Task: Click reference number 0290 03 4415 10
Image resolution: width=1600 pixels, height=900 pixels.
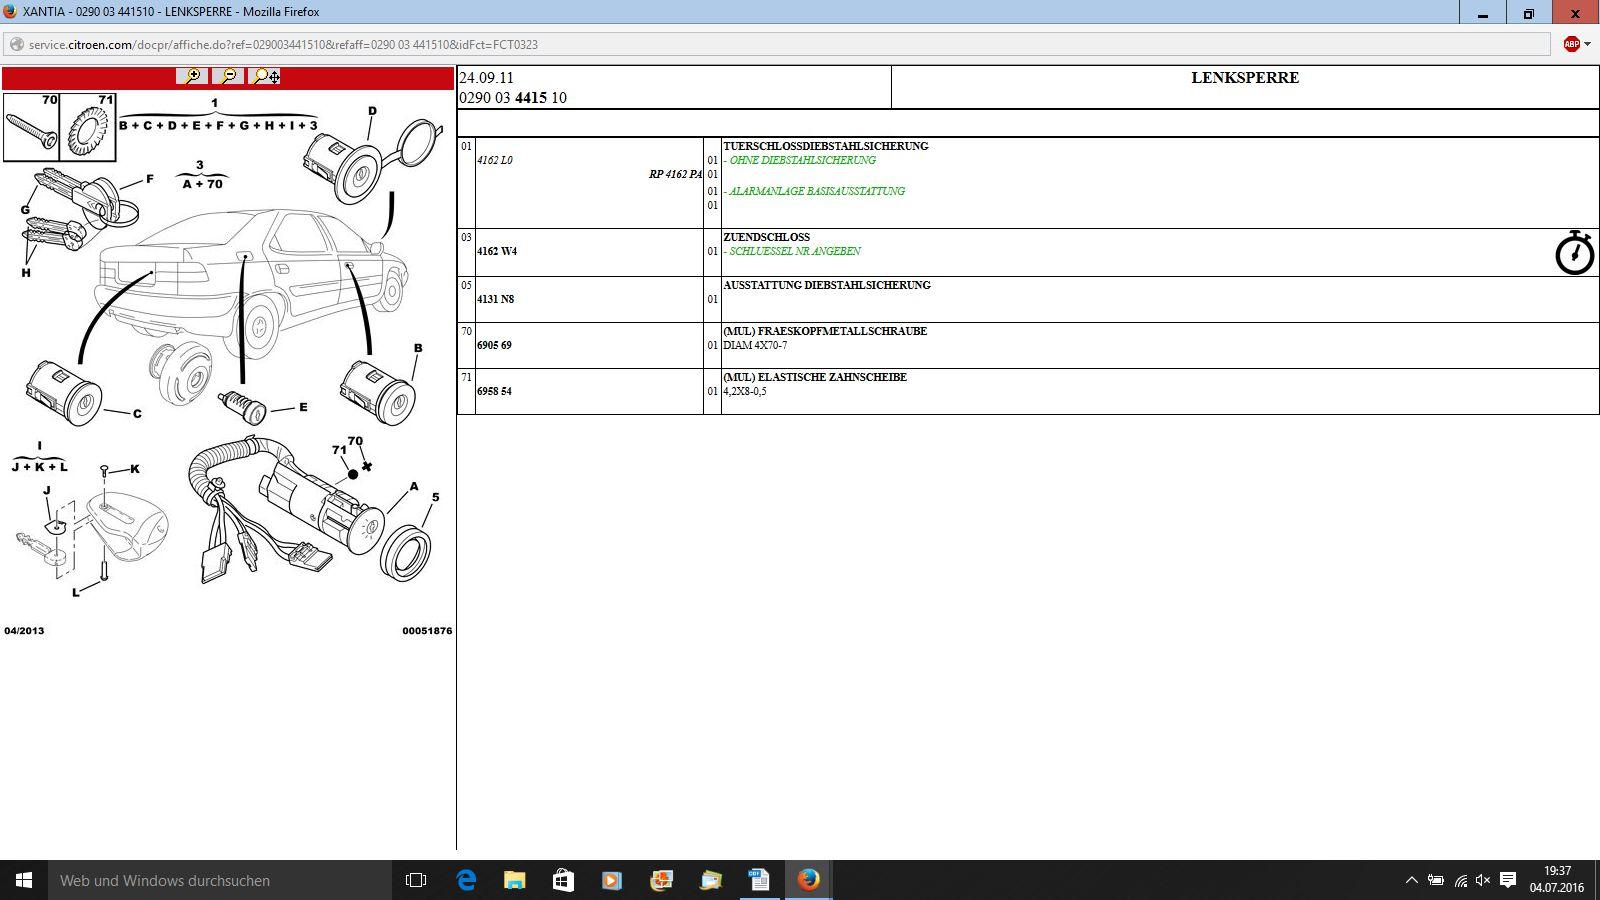Action: click(x=513, y=98)
